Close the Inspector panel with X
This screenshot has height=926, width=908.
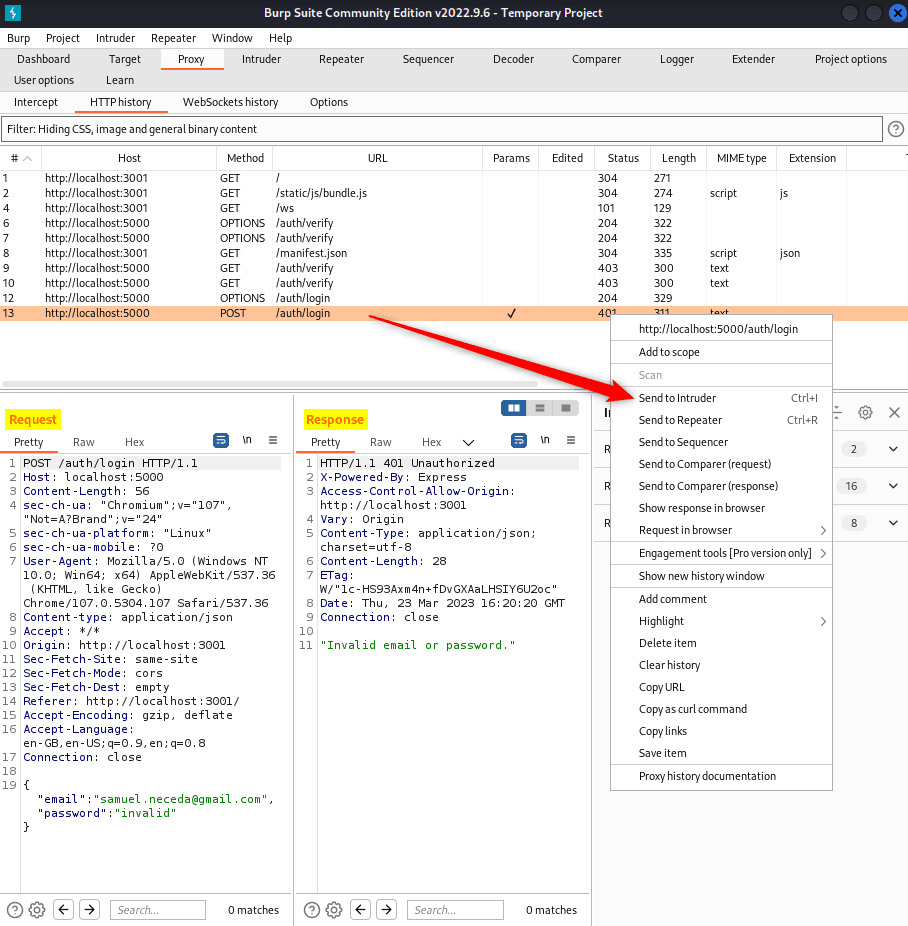point(894,412)
